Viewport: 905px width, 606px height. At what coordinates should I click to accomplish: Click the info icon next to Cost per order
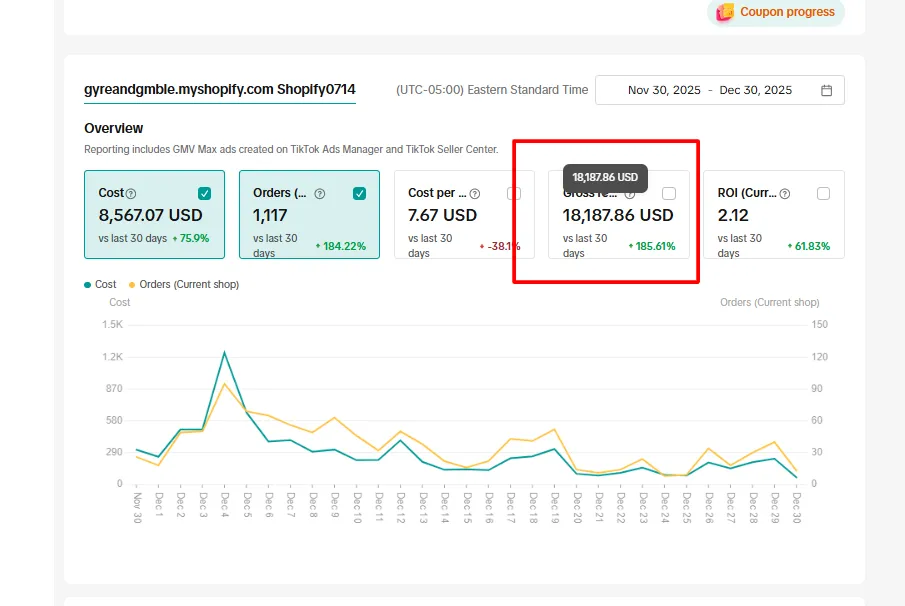(x=475, y=194)
